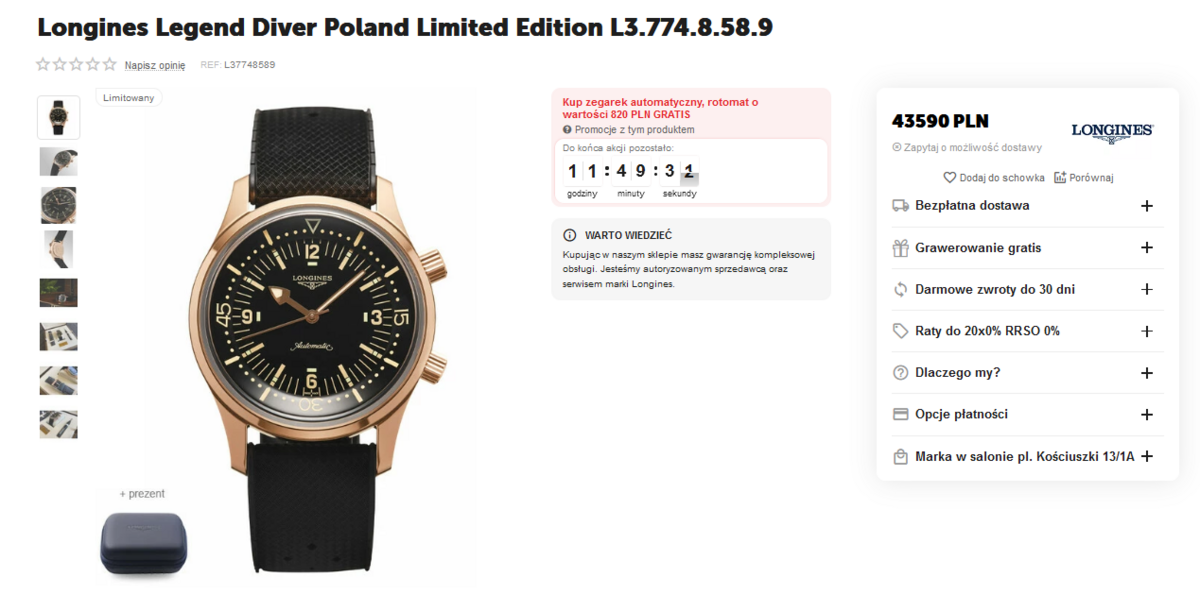
Task: Expand Darmowe zwroty do 30 dni
Action: tap(1147, 290)
